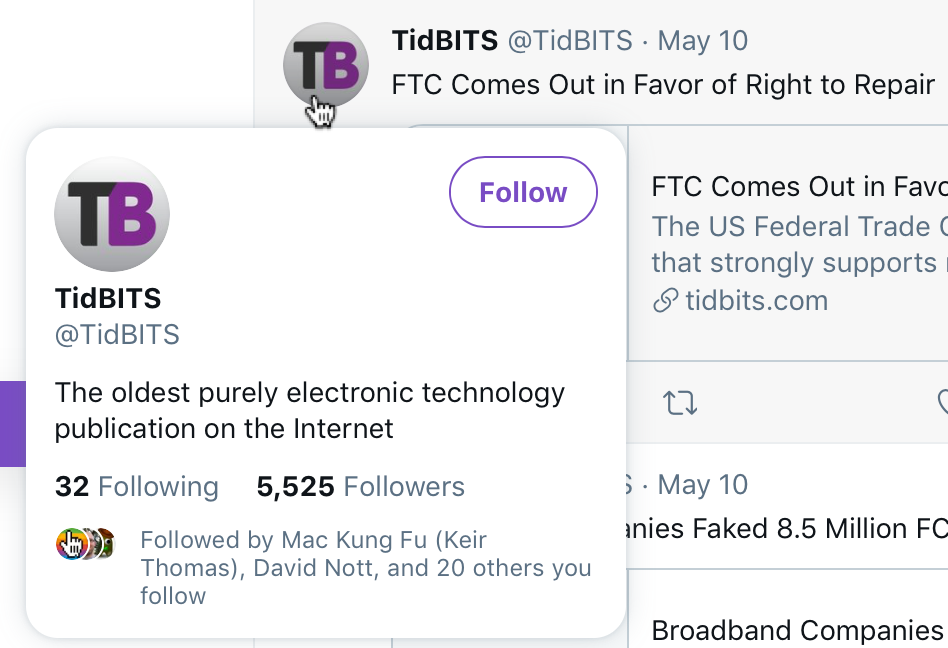The image size is (948, 648).
Task: Open the tidbits.com link in the card
Action: (x=756, y=301)
